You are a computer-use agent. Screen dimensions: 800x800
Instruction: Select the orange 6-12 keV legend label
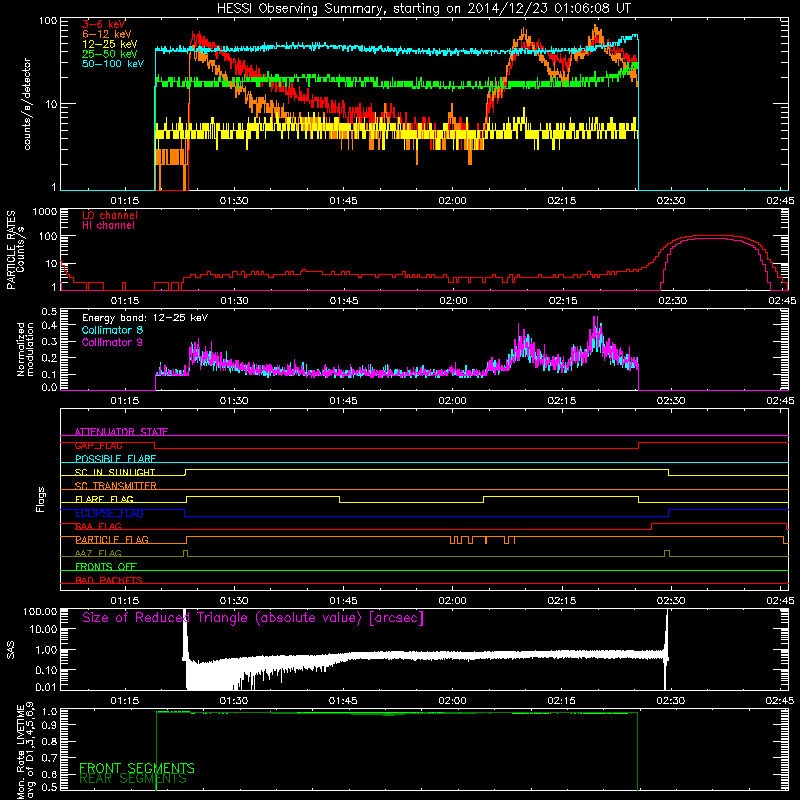107,34
